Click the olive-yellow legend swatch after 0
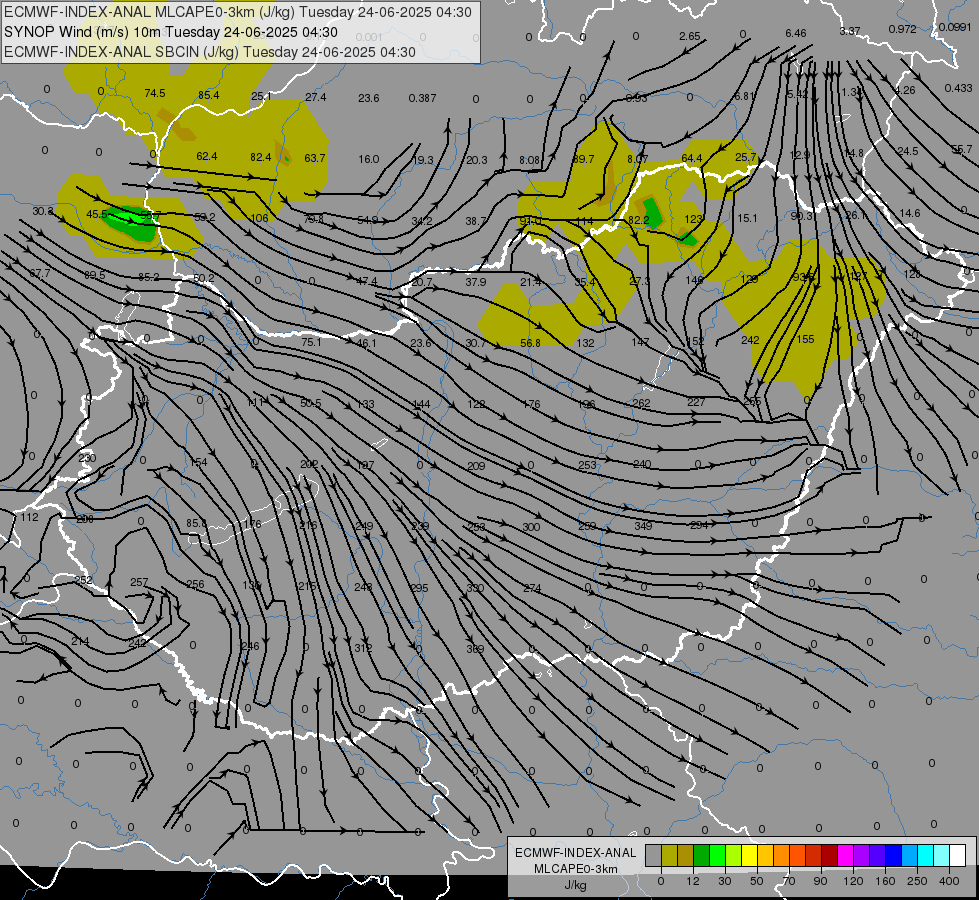Image resolution: width=979 pixels, height=900 pixels. tap(669, 855)
